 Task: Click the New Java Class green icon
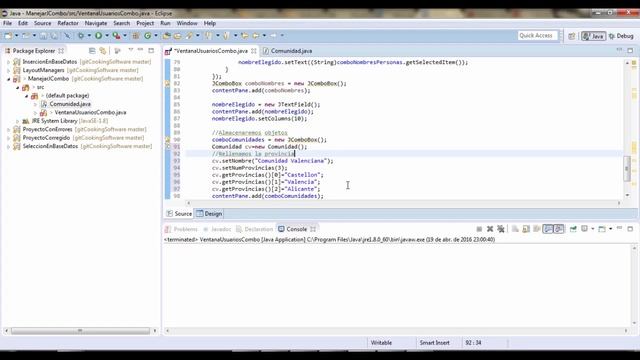tap(148, 36)
